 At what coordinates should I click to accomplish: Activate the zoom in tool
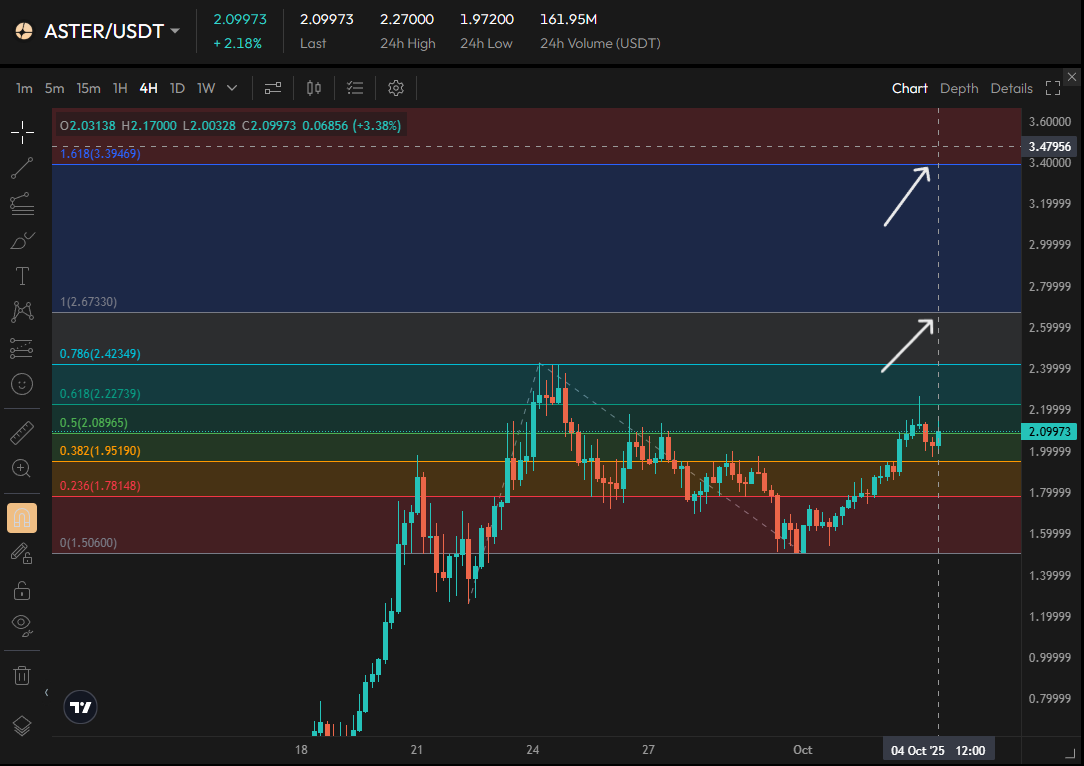[22, 469]
